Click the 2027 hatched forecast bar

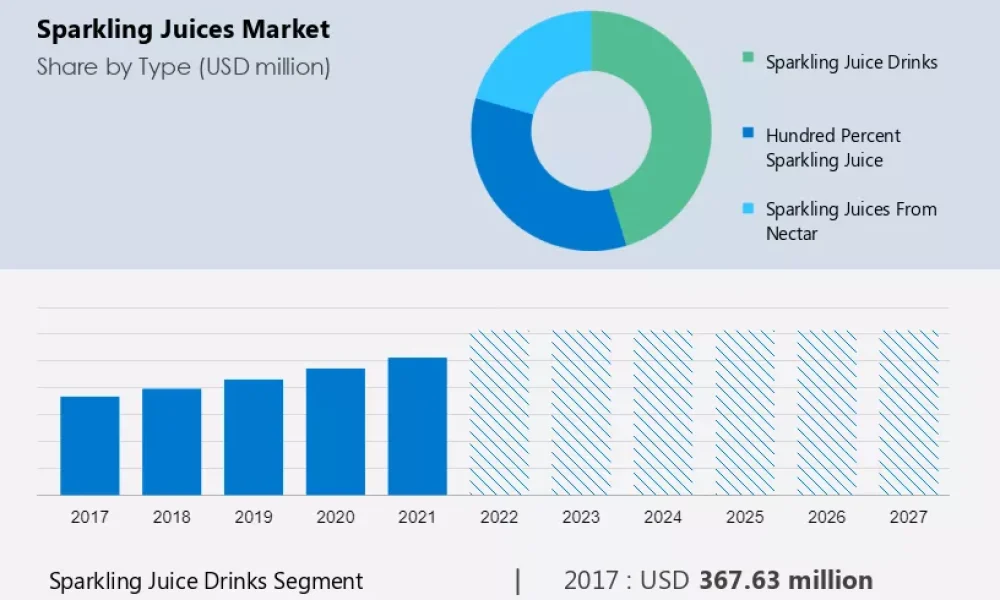pos(909,413)
